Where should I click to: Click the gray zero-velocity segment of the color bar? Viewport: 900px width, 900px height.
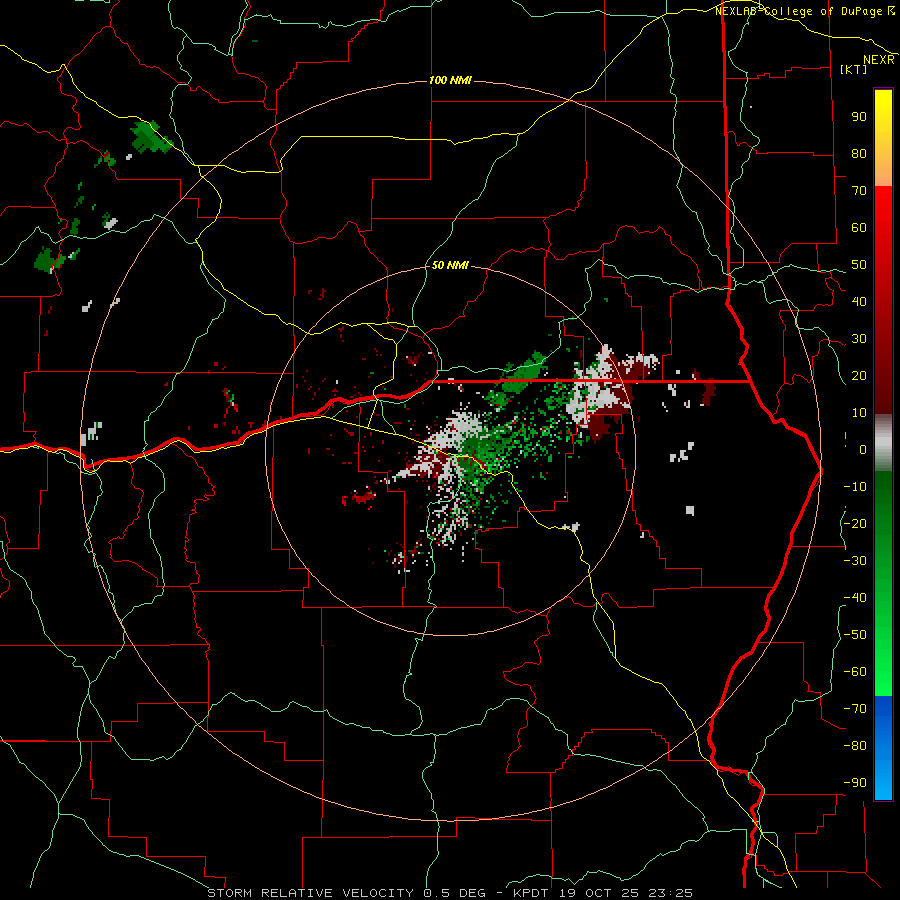click(883, 443)
